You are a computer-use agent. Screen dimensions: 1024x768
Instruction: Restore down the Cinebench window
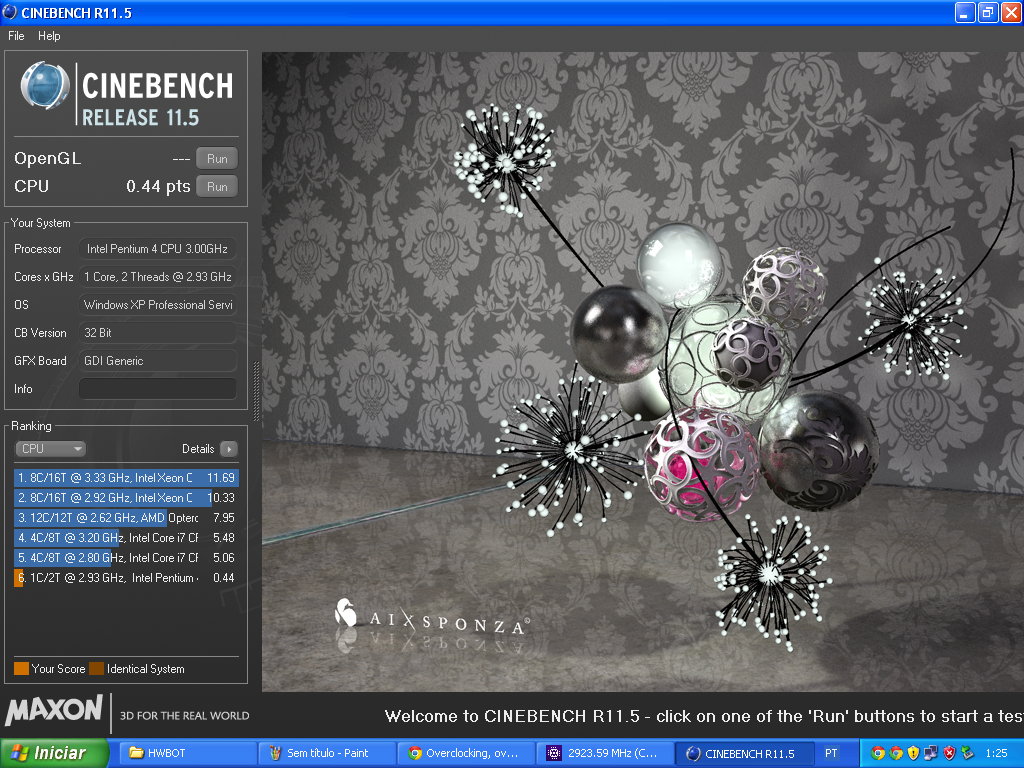click(x=988, y=12)
